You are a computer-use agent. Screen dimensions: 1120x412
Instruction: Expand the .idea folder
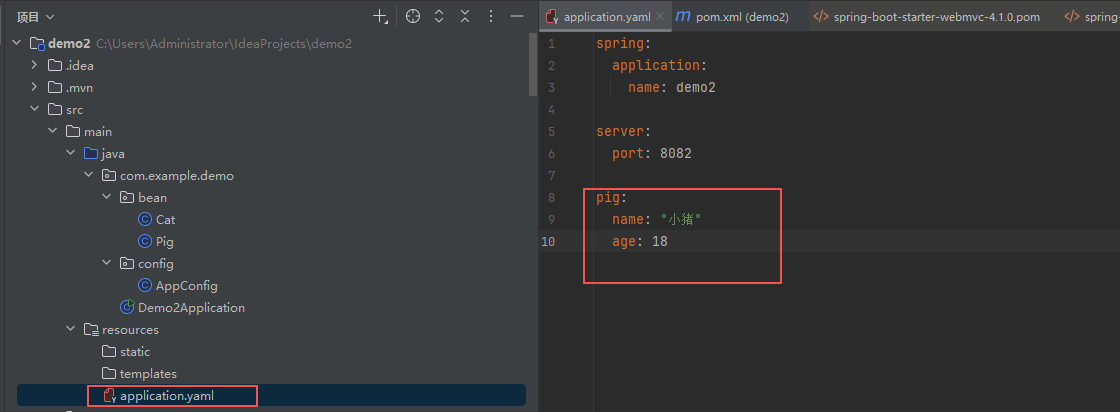[34, 66]
